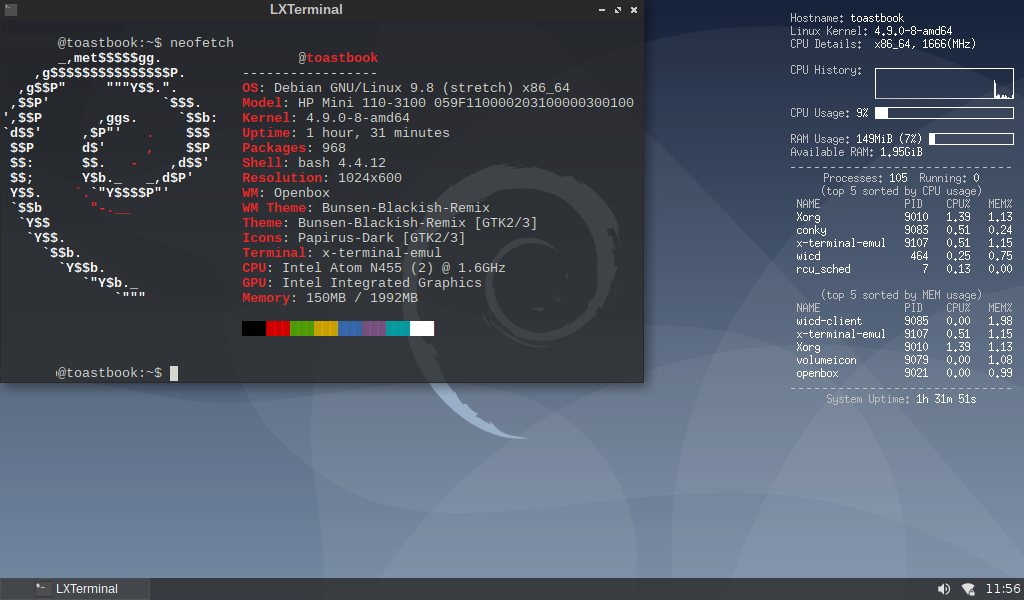Click the 11:56 clock in the panel

pyautogui.click(x=1002, y=589)
